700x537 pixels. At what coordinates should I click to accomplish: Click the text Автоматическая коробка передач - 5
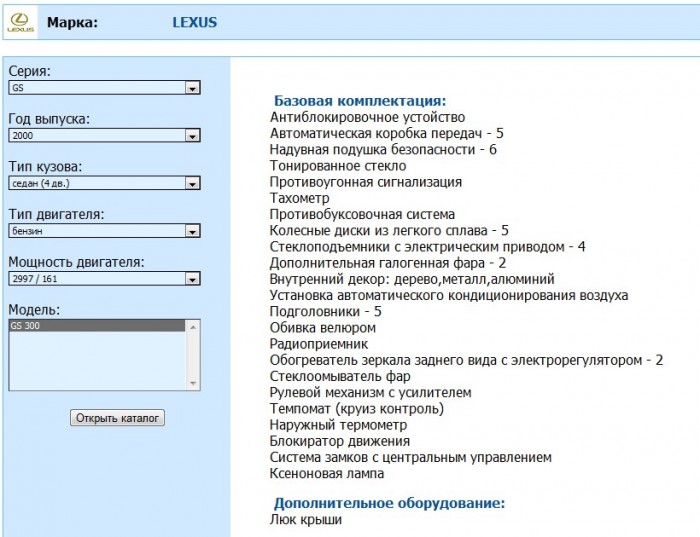click(x=387, y=133)
